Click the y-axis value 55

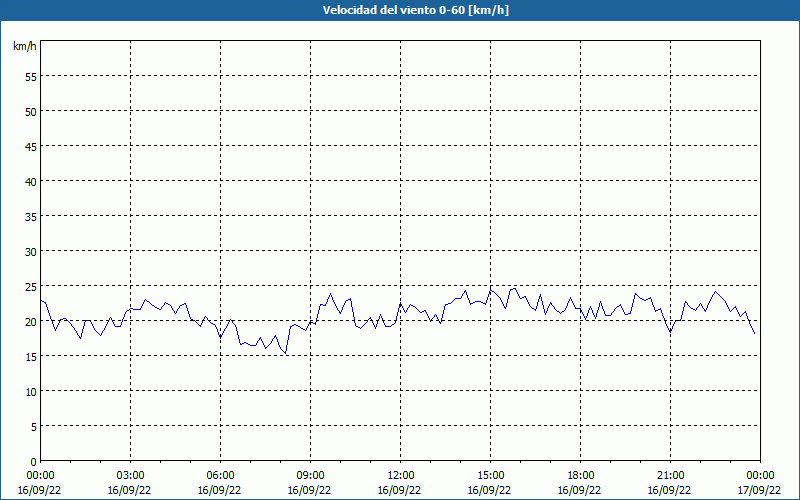point(31,78)
